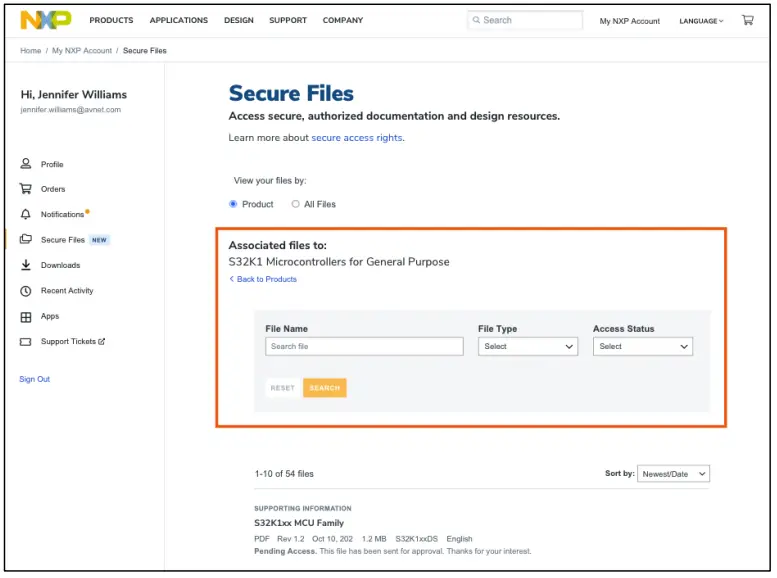
Task: Open the shopping cart icon
Action: point(747,20)
